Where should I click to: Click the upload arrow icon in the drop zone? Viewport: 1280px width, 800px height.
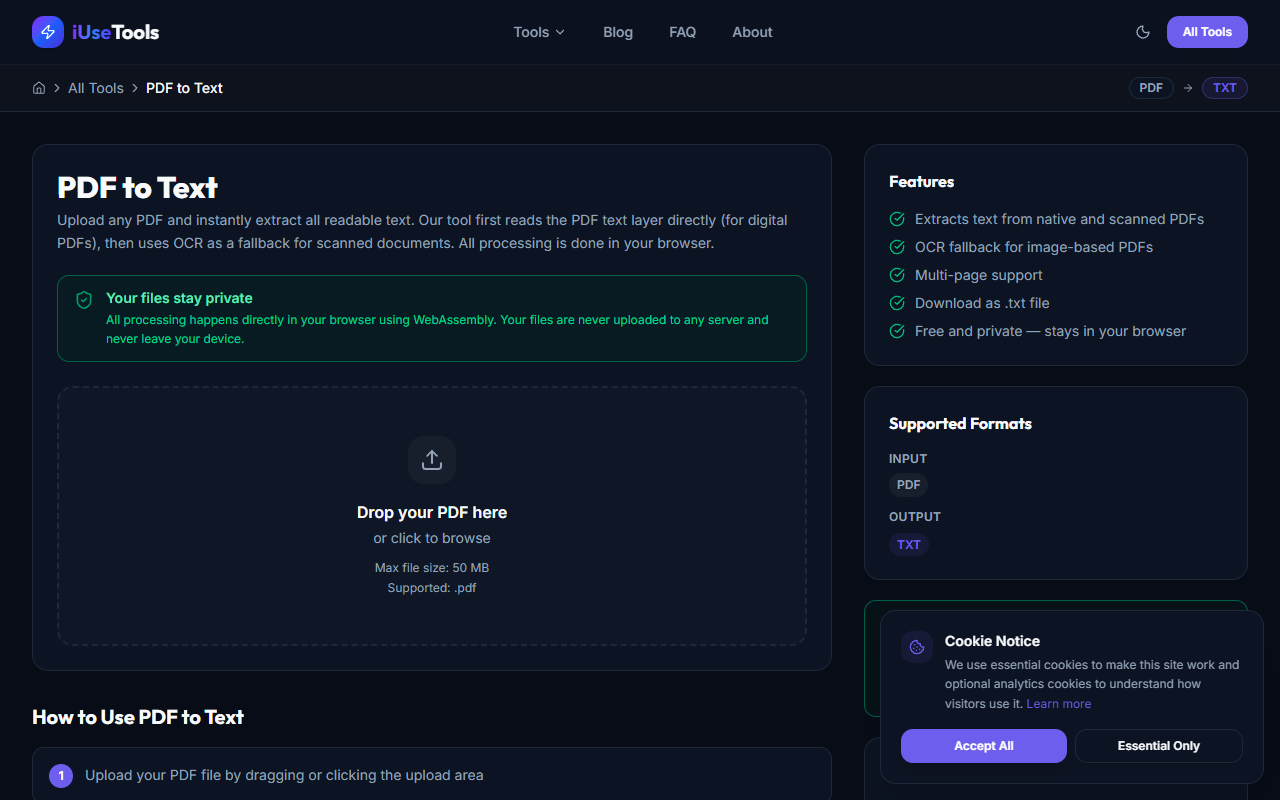431,459
